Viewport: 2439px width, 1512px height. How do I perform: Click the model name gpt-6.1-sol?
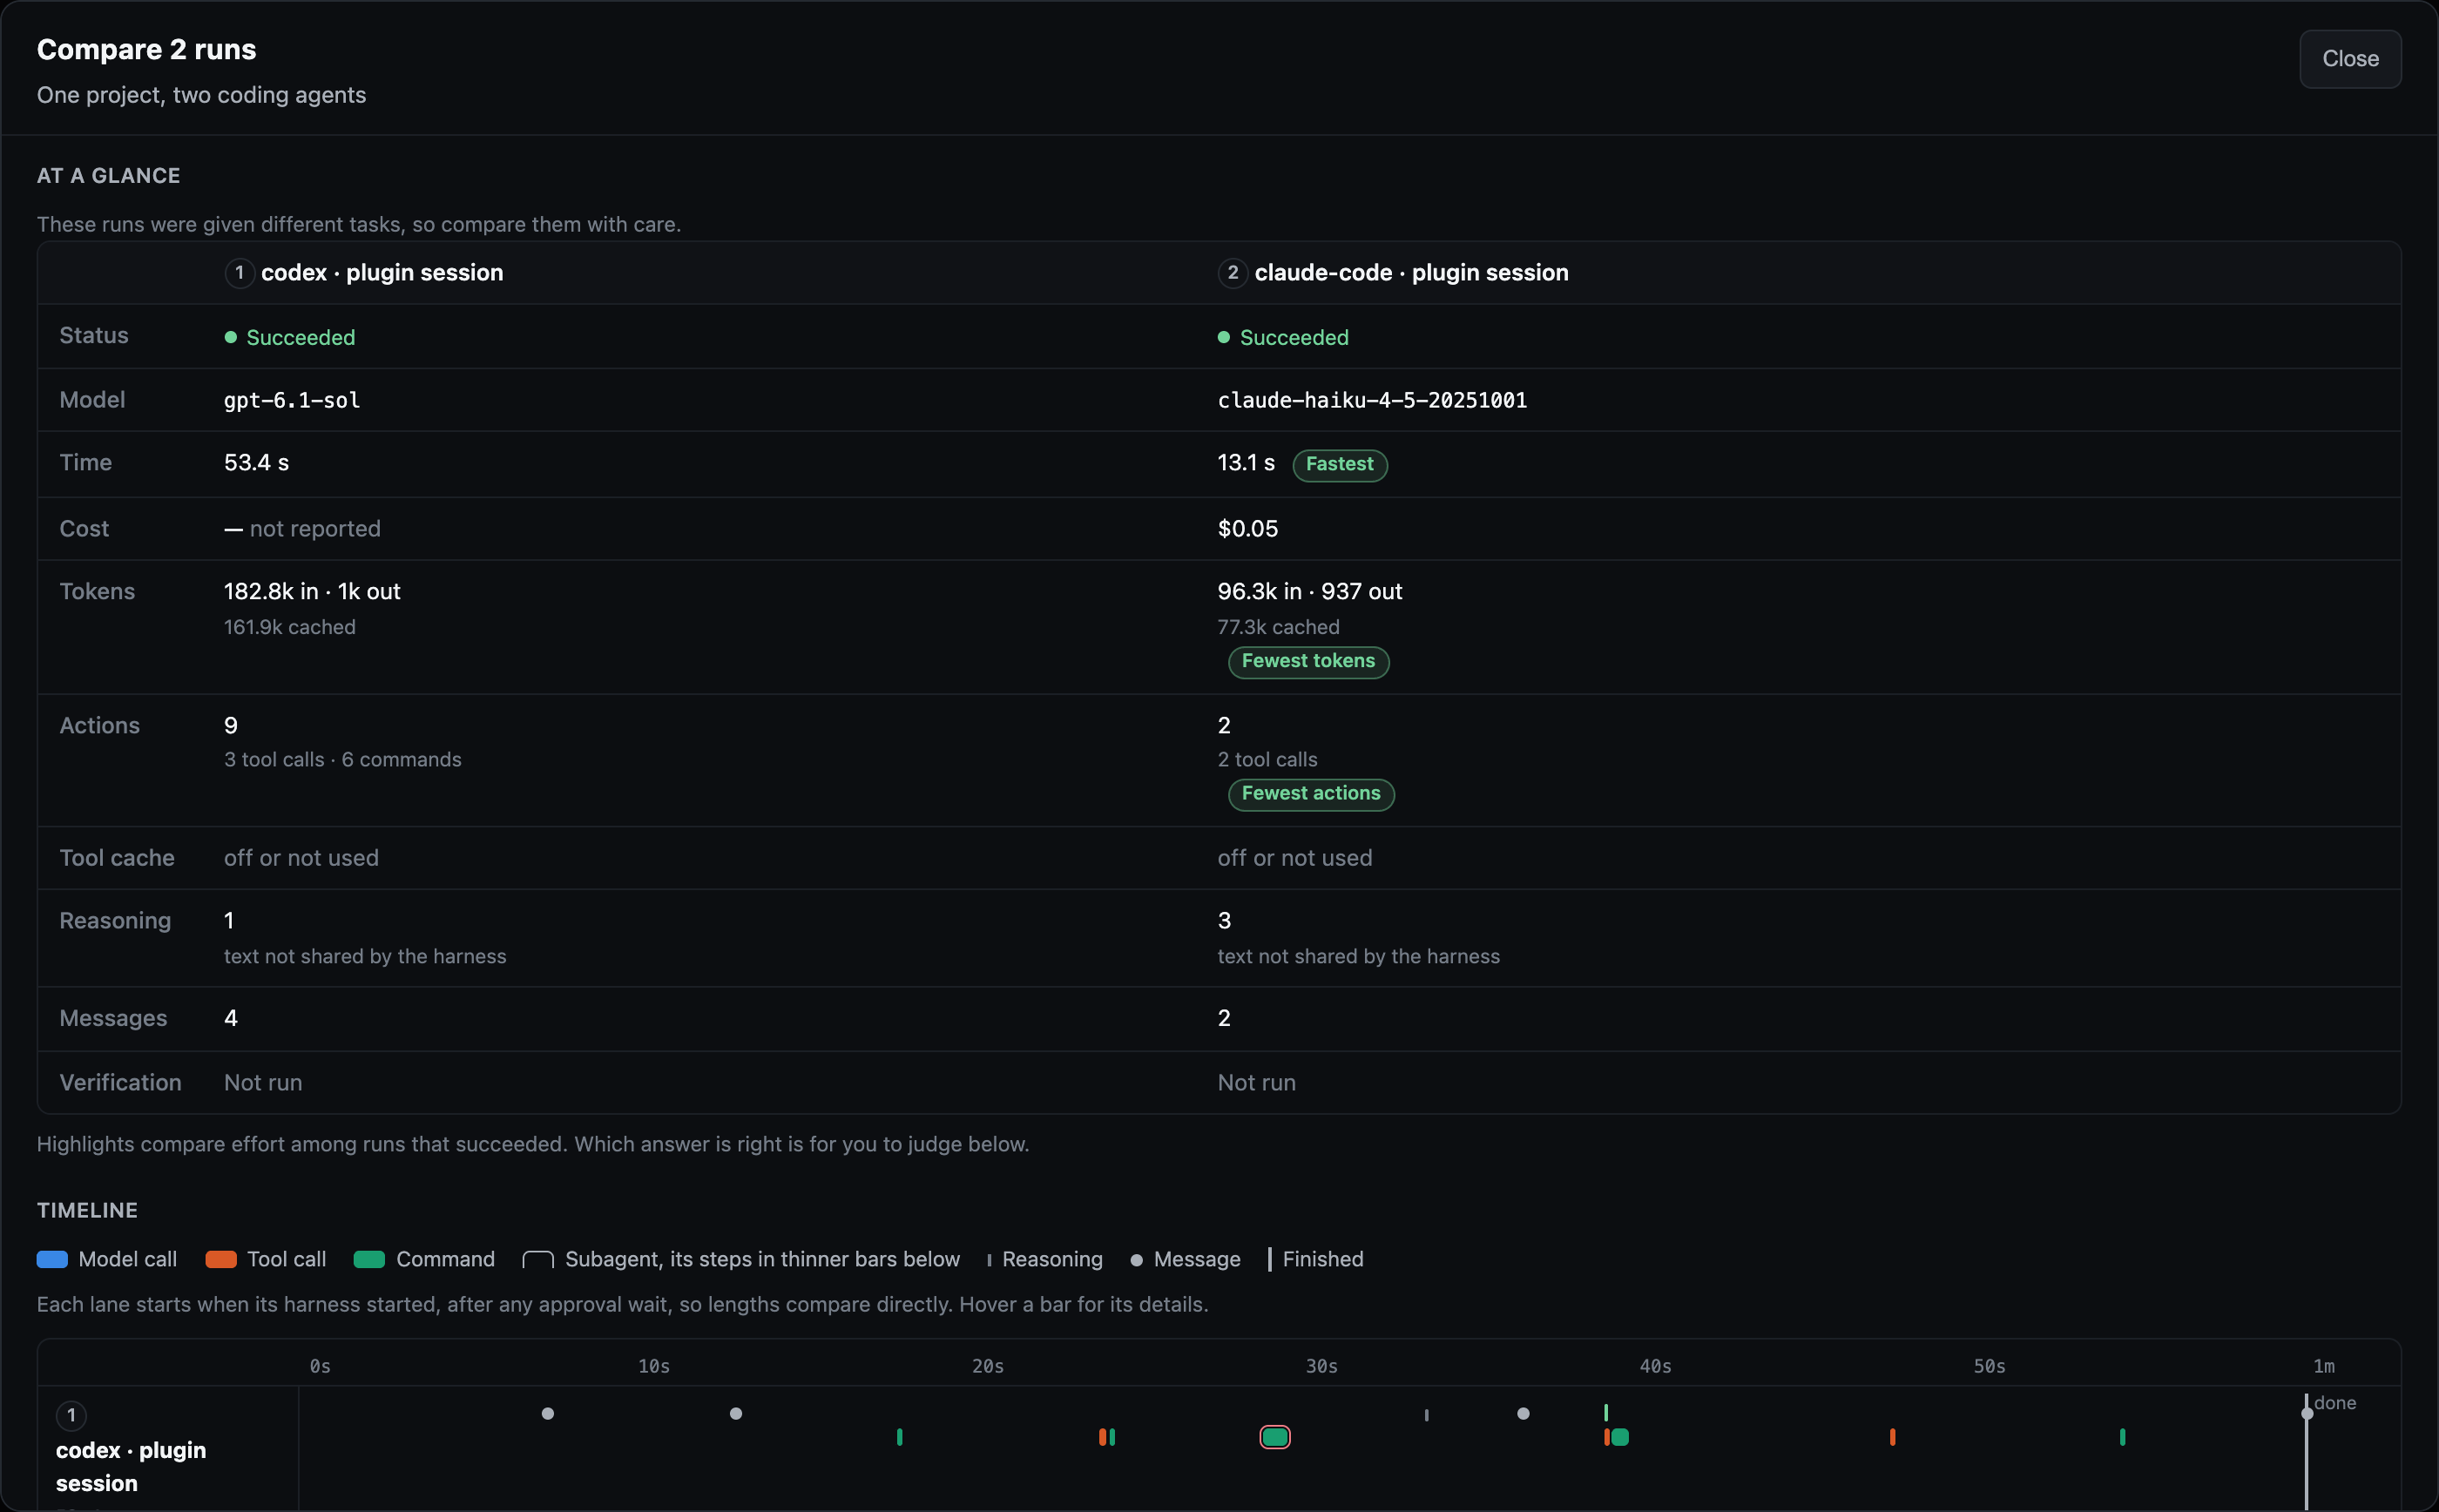click(292, 400)
